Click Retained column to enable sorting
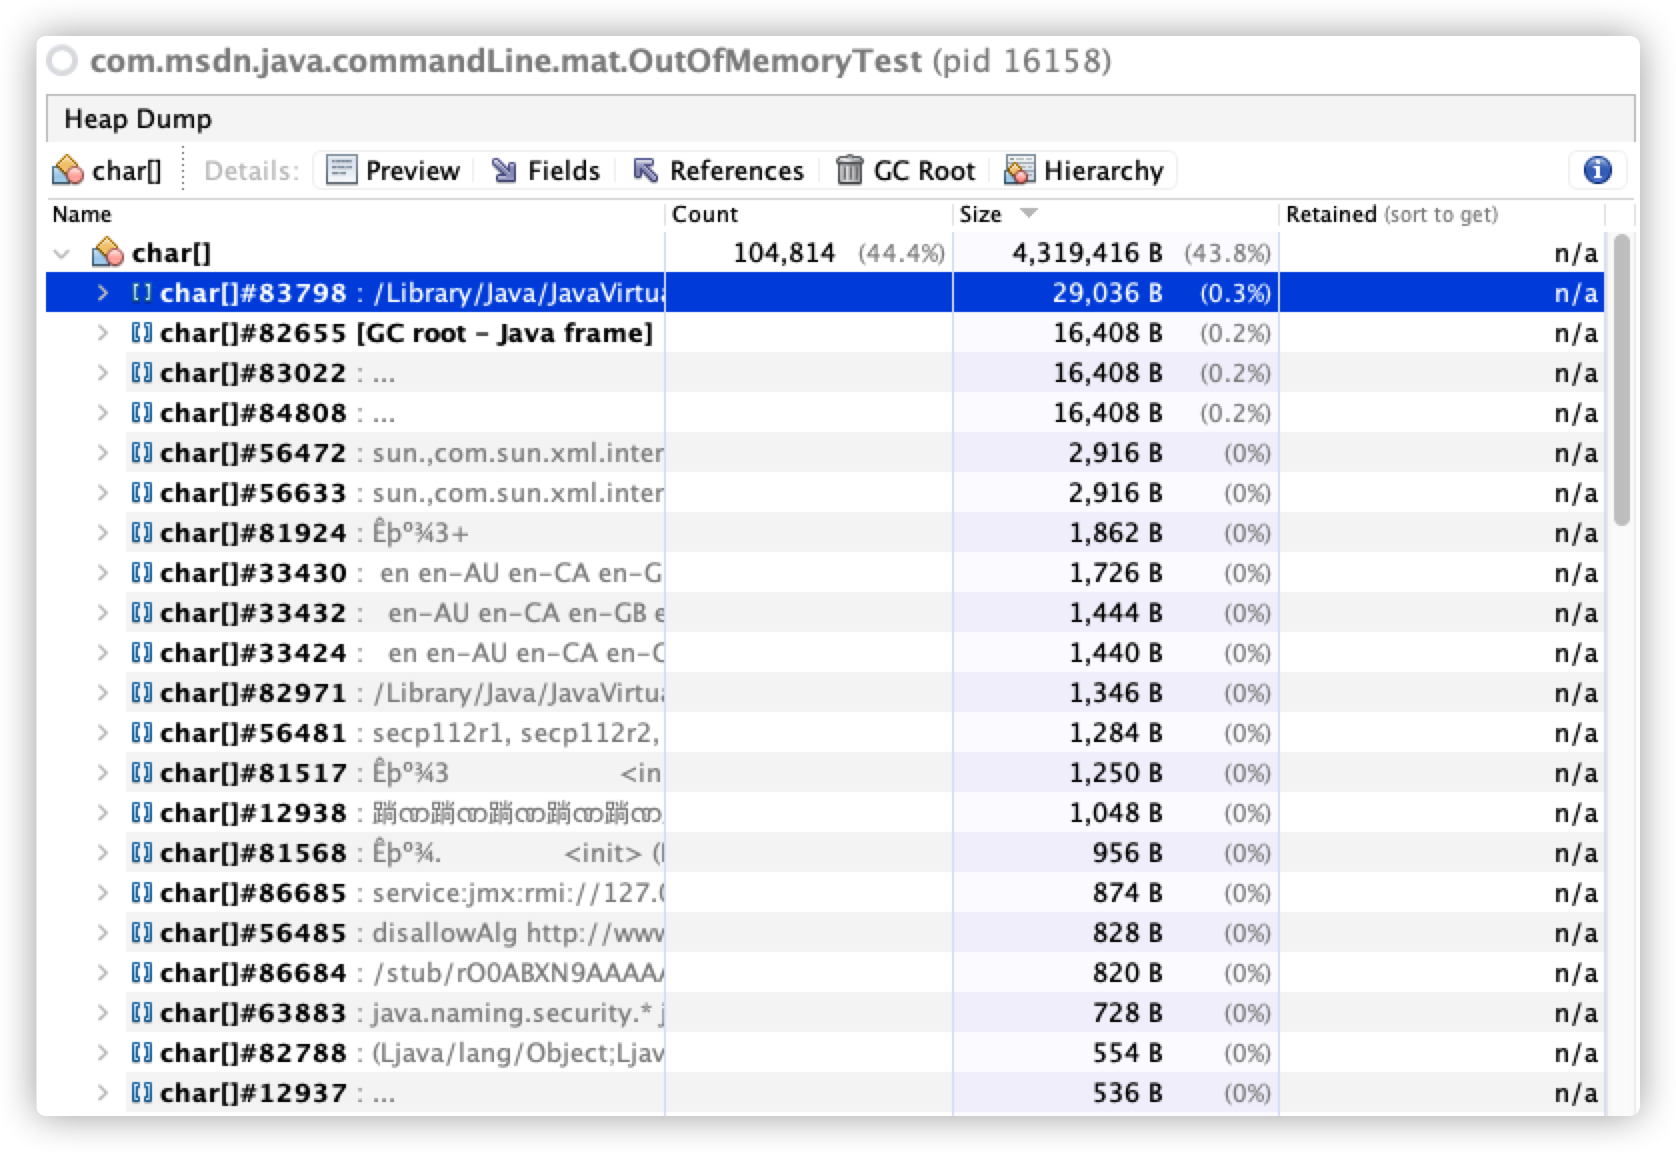Viewport: 1676px width, 1152px height. pos(1330,213)
